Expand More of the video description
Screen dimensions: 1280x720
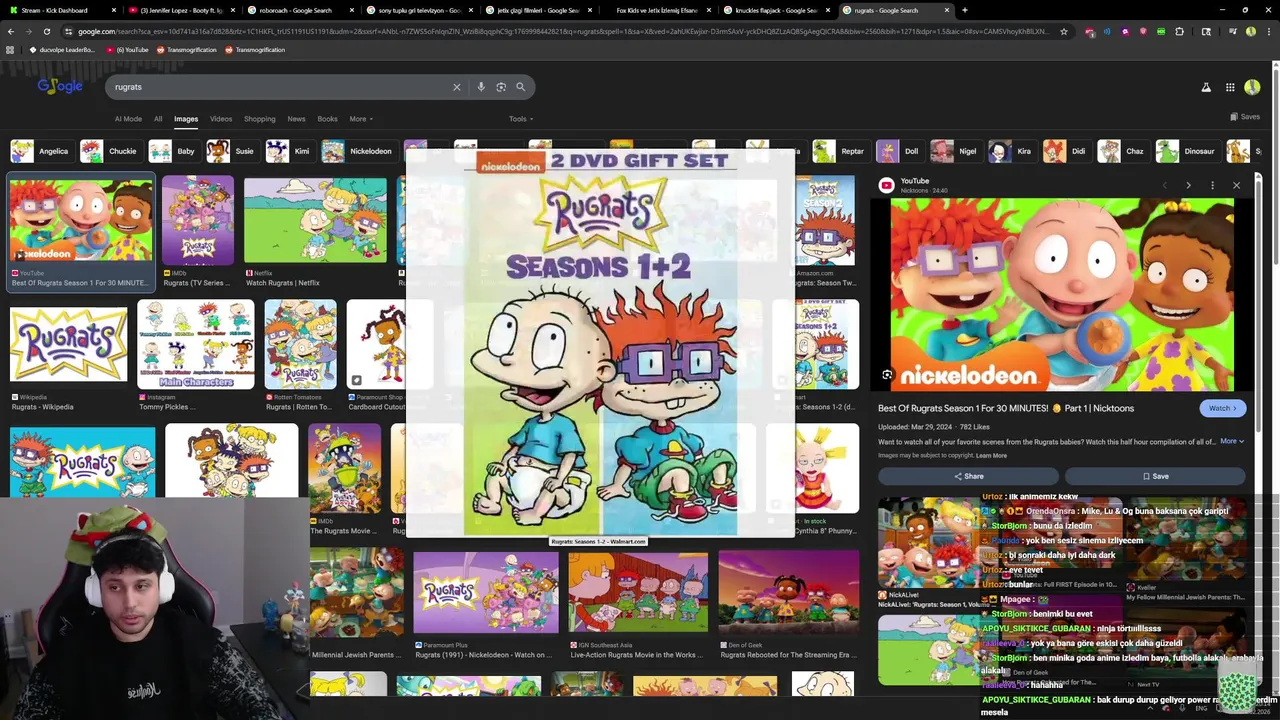coord(1232,441)
